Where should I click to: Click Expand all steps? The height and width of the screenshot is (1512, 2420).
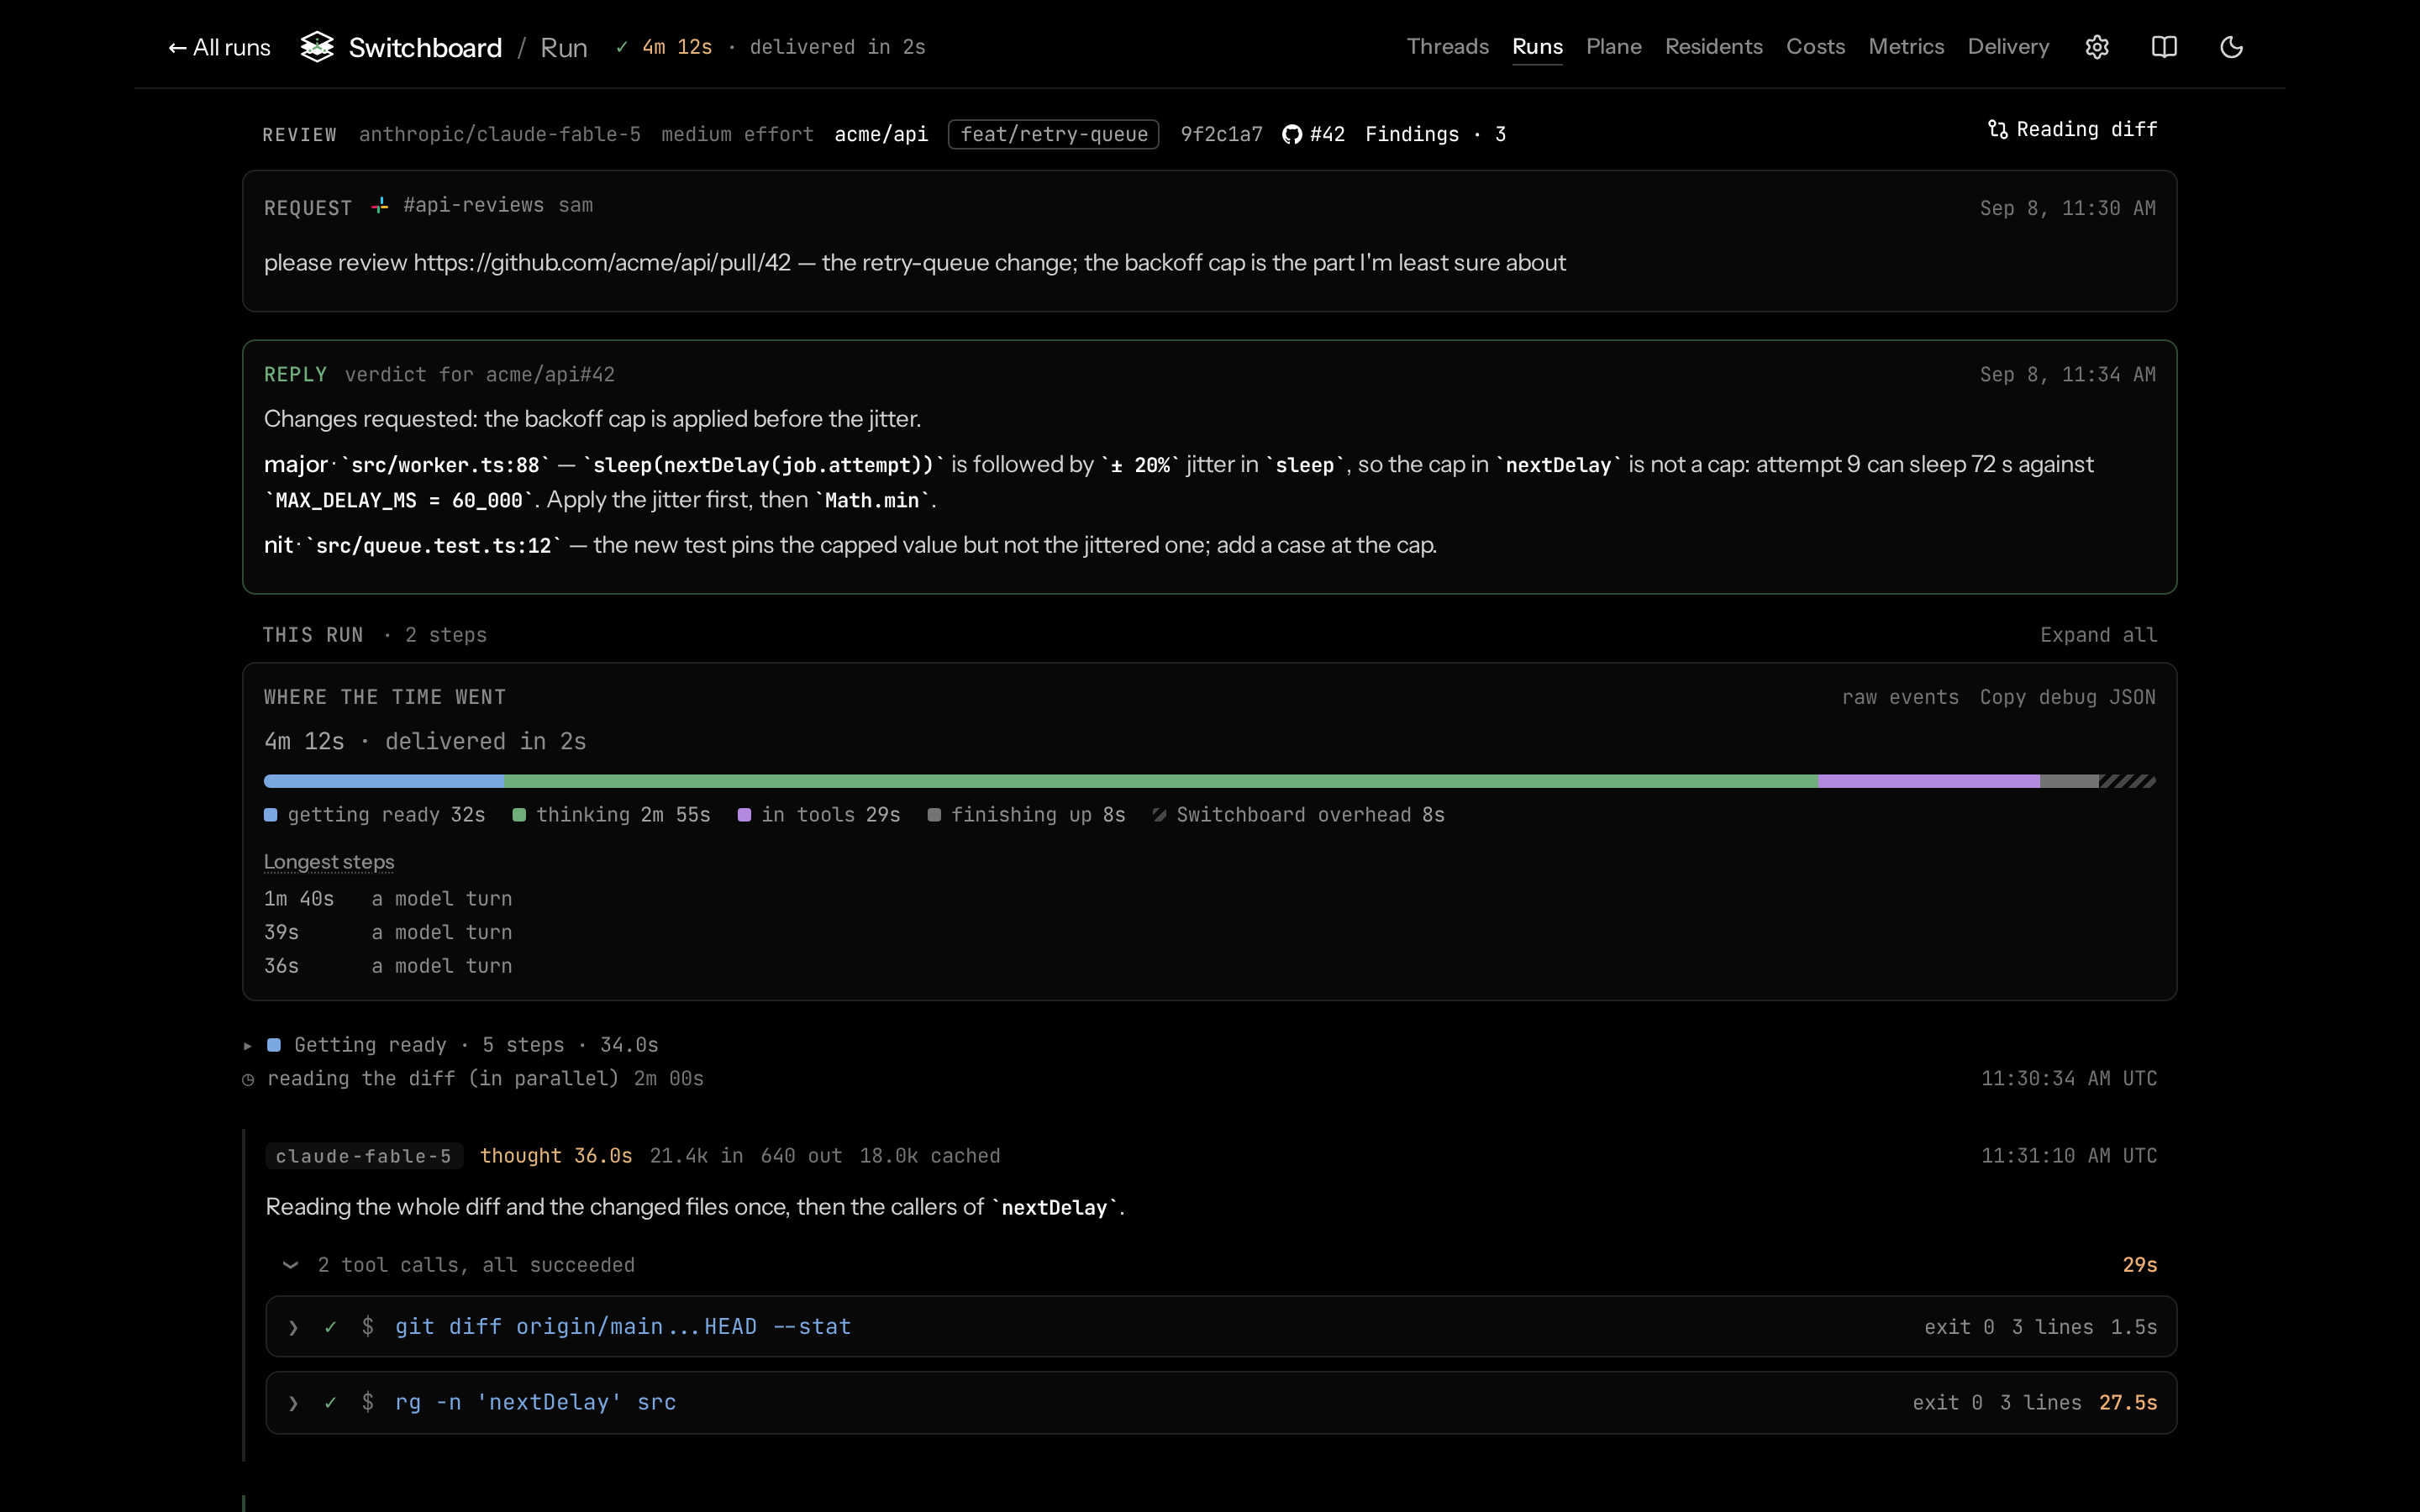[2098, 635]
